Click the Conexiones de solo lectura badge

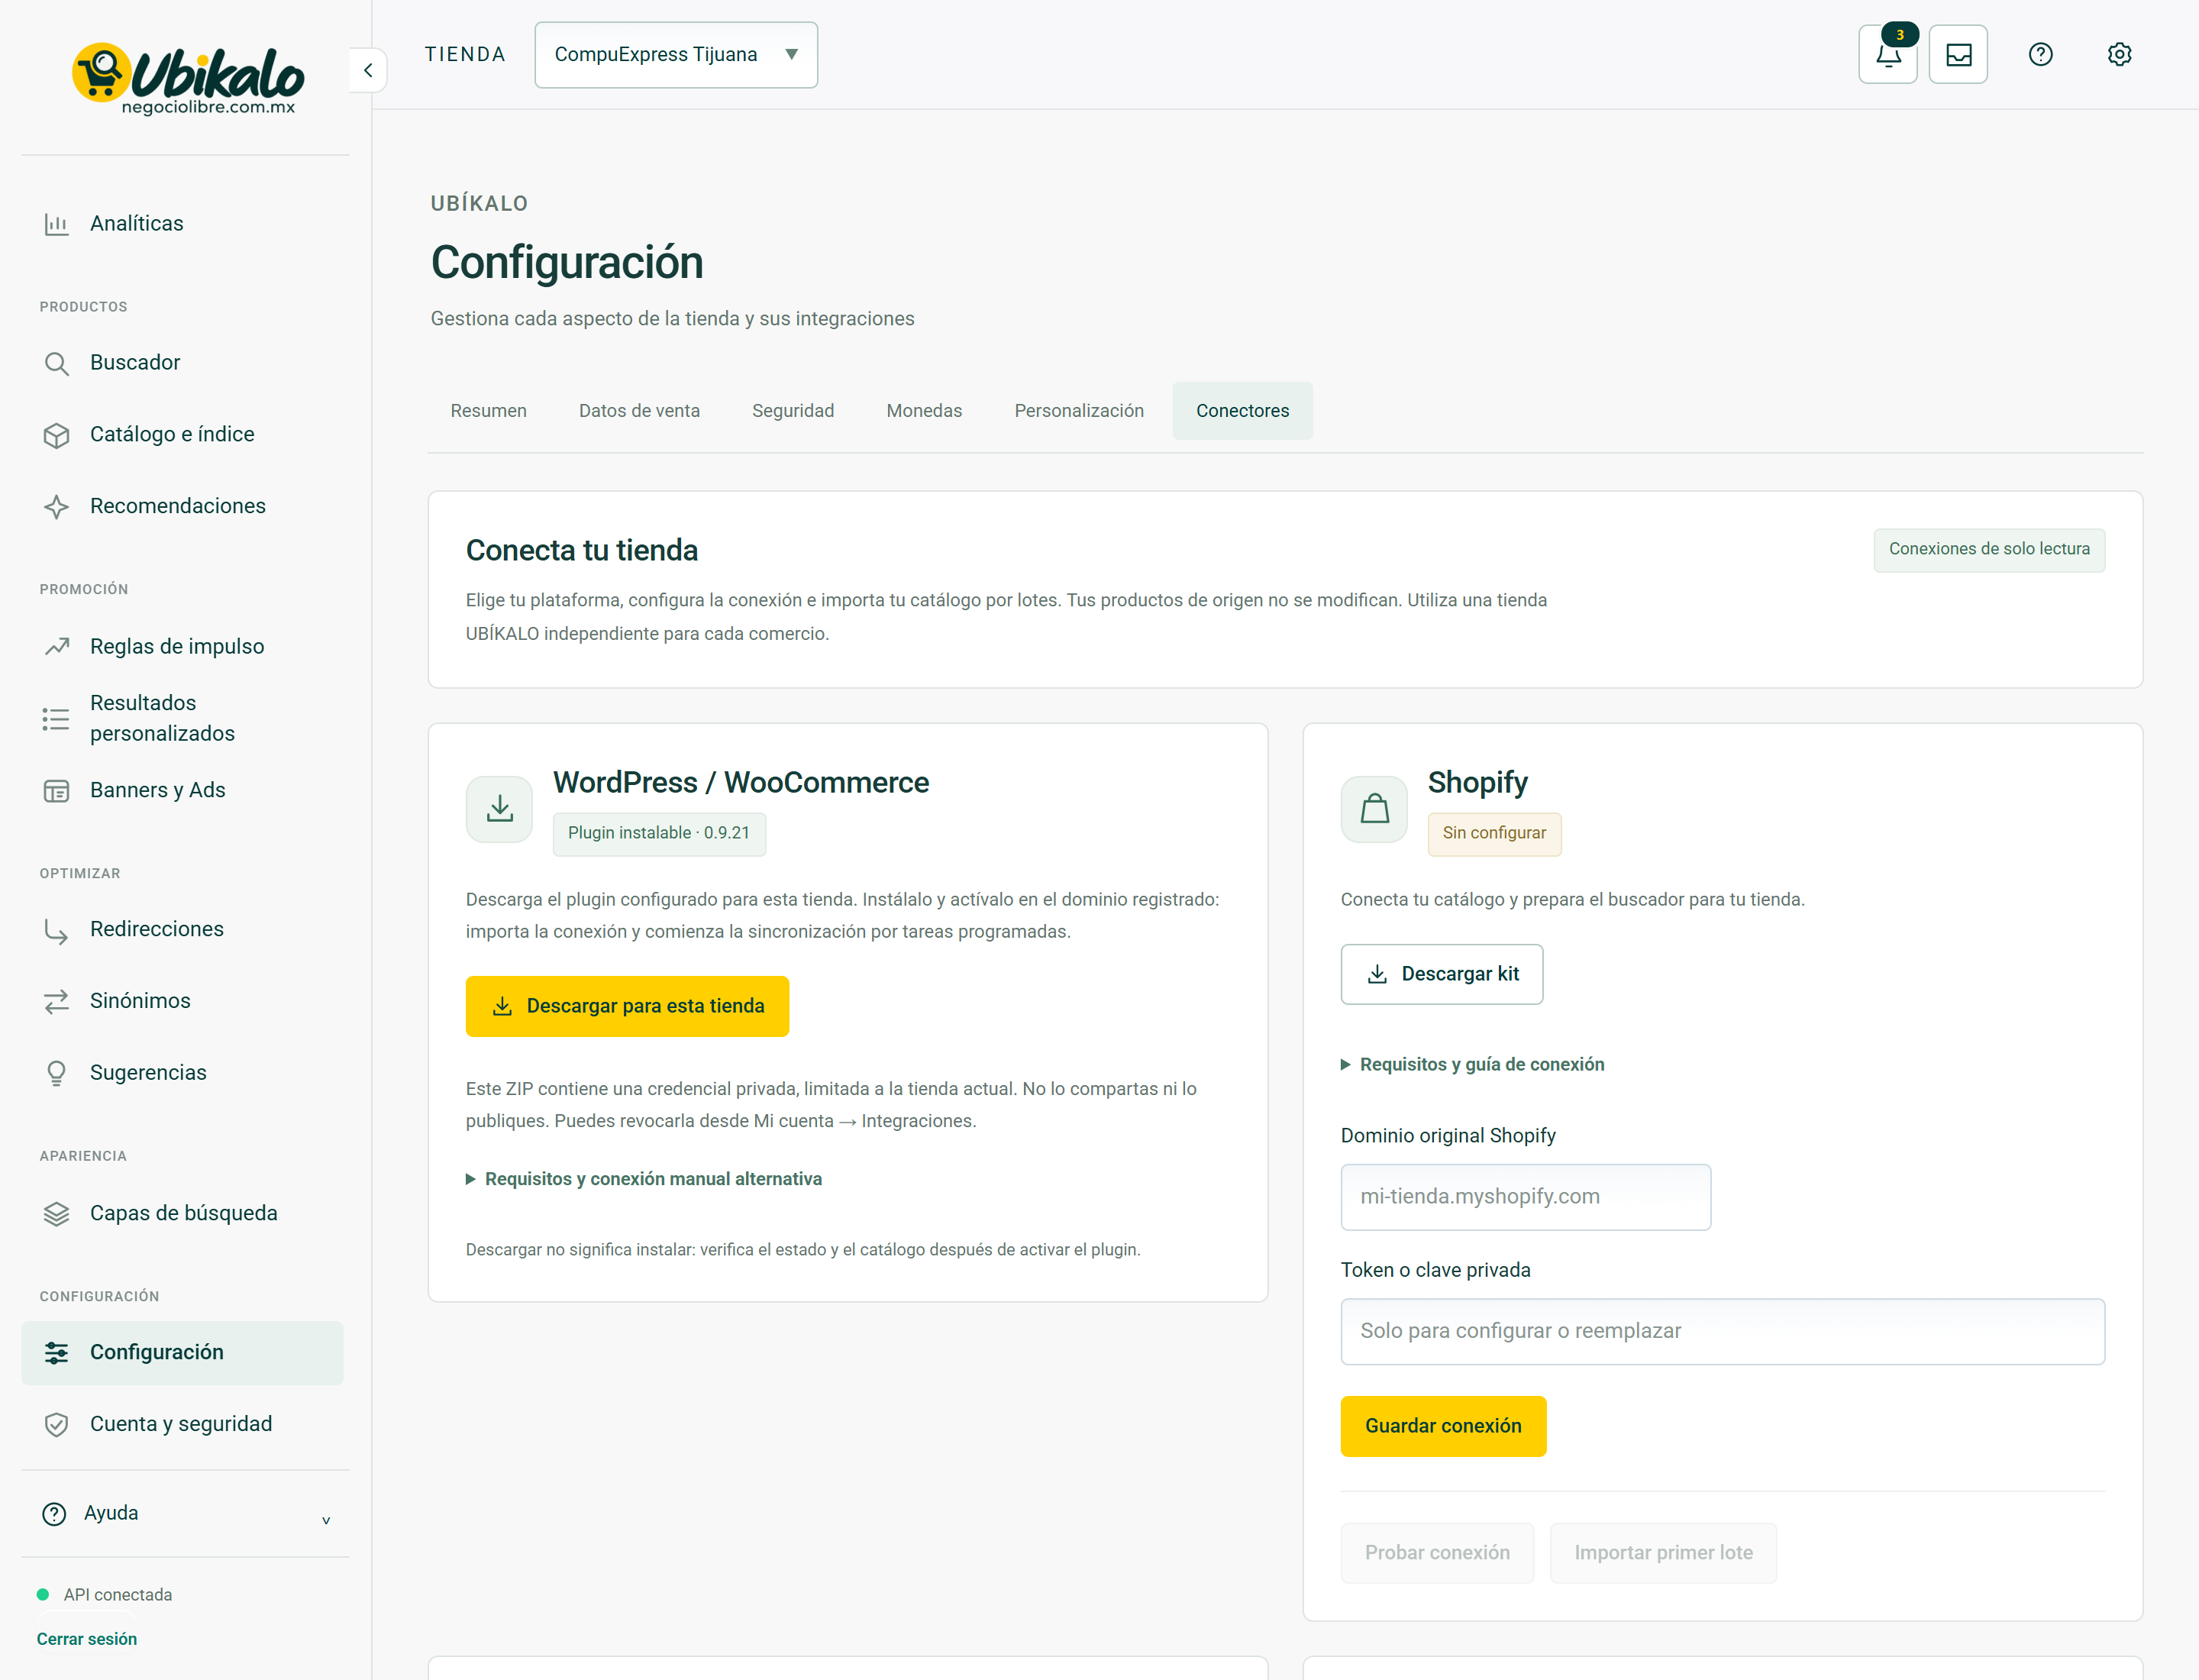(1988, 550)
